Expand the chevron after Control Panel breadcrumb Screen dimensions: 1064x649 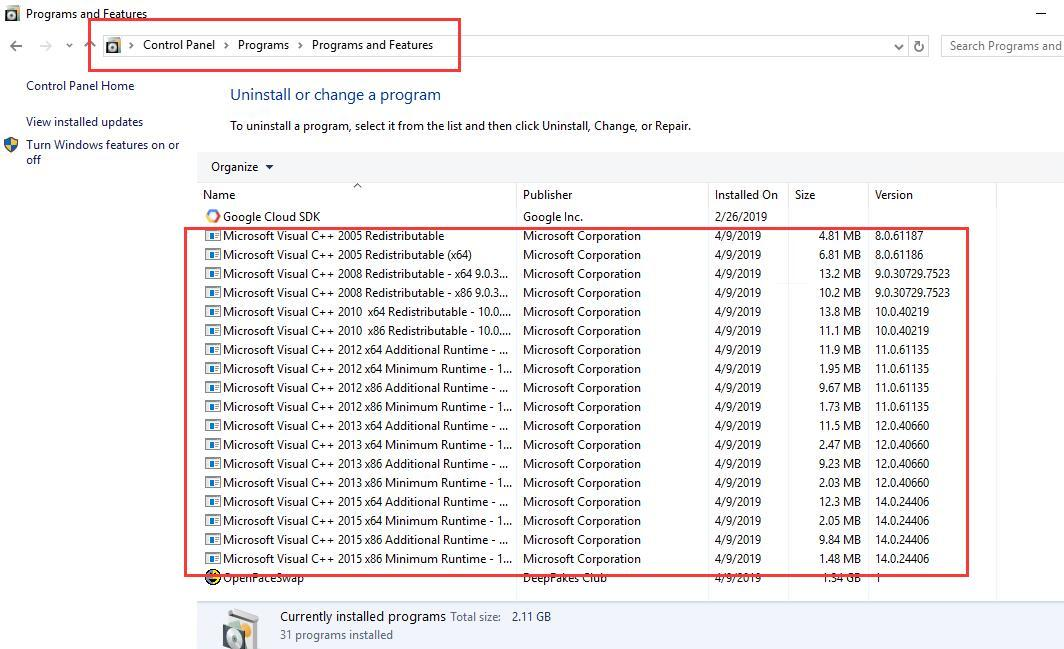[226, 45]
